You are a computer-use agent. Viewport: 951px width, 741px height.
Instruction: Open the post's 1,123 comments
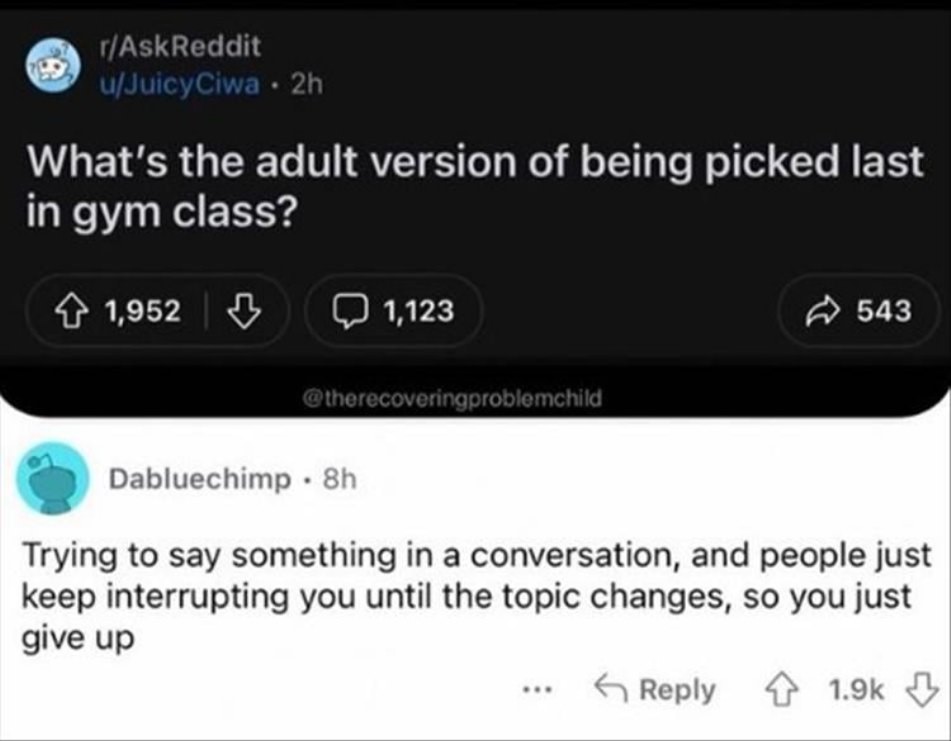pyautogui.click(x=394, y=312)
